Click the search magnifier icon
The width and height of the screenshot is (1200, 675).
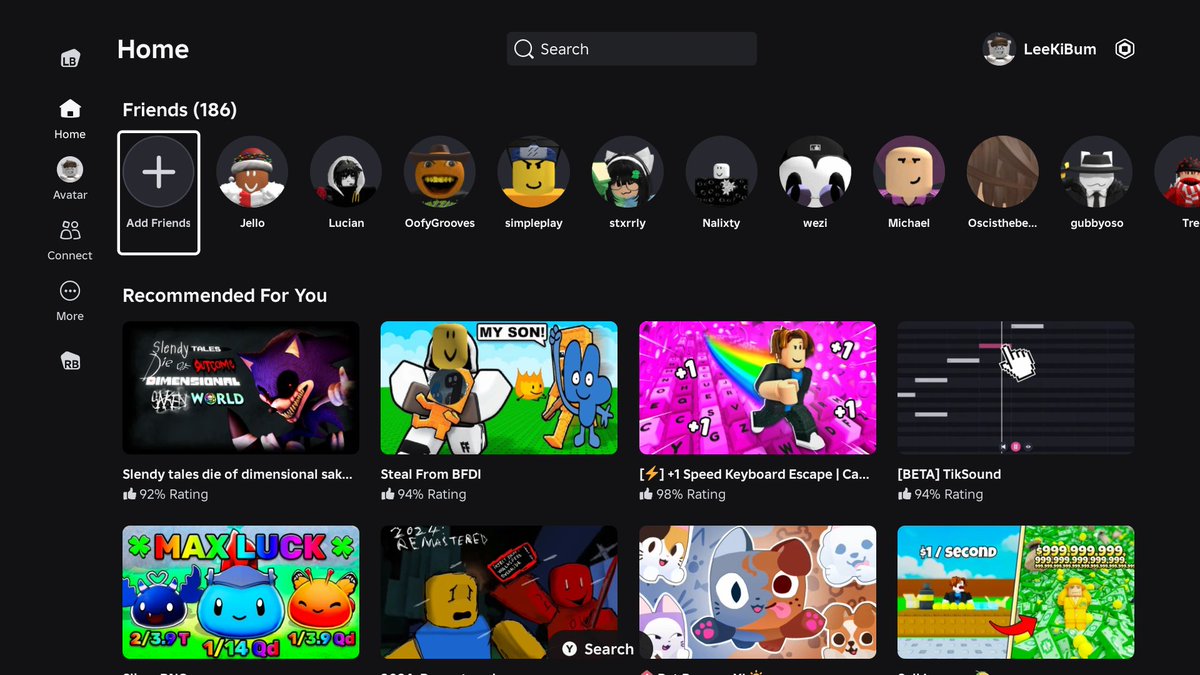click(524, 49)
